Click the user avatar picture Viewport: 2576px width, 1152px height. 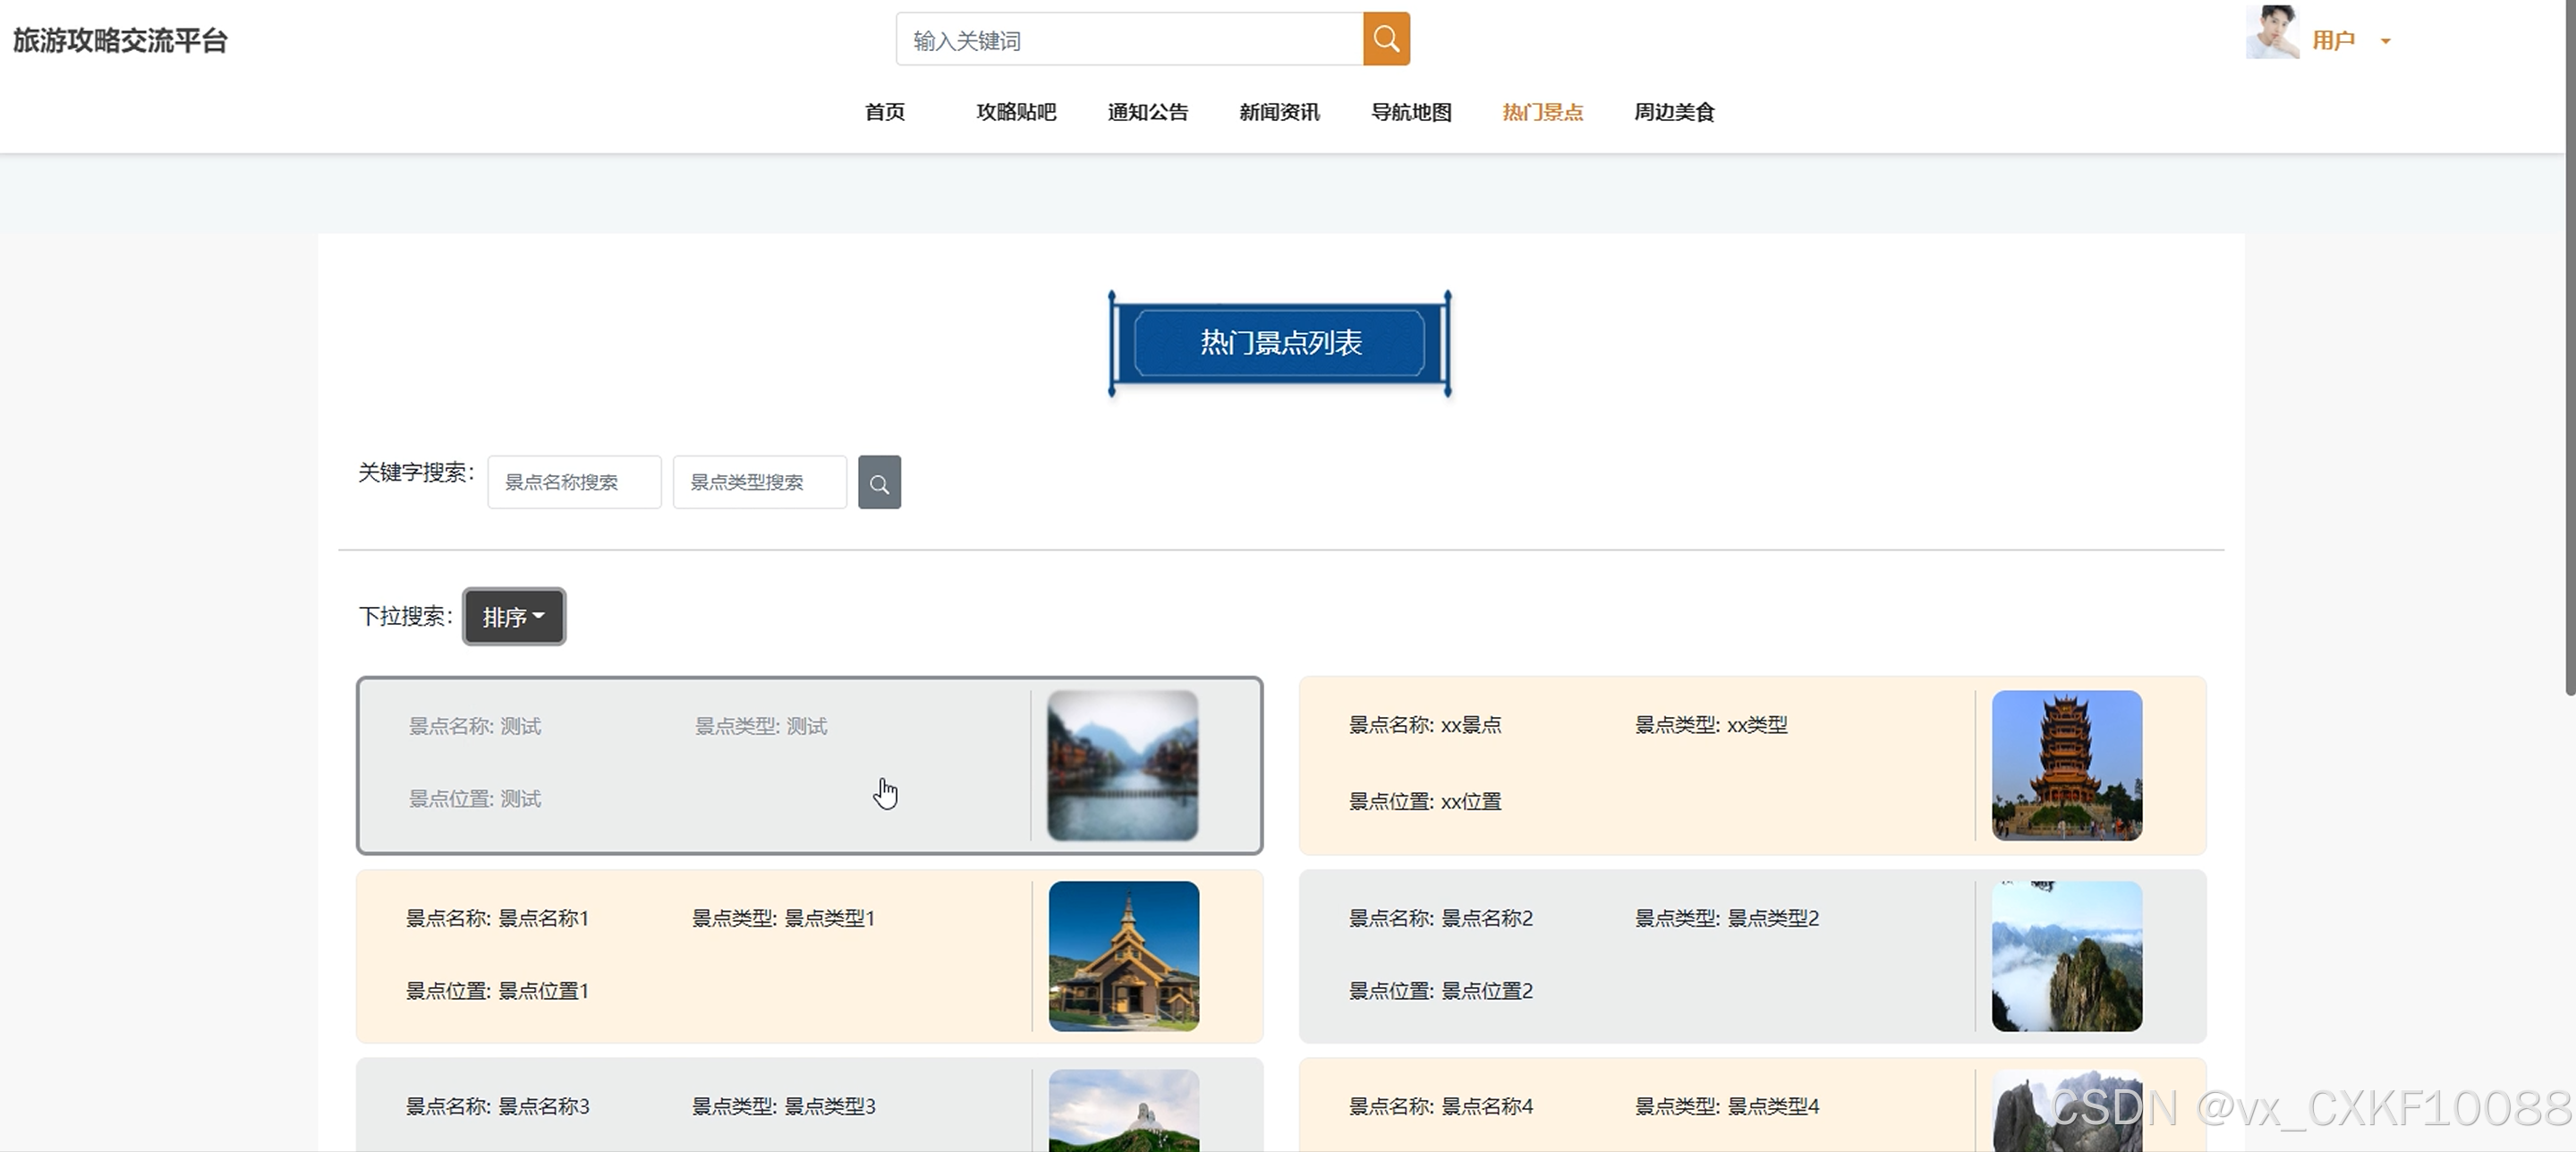click(x=2272, y=34)
